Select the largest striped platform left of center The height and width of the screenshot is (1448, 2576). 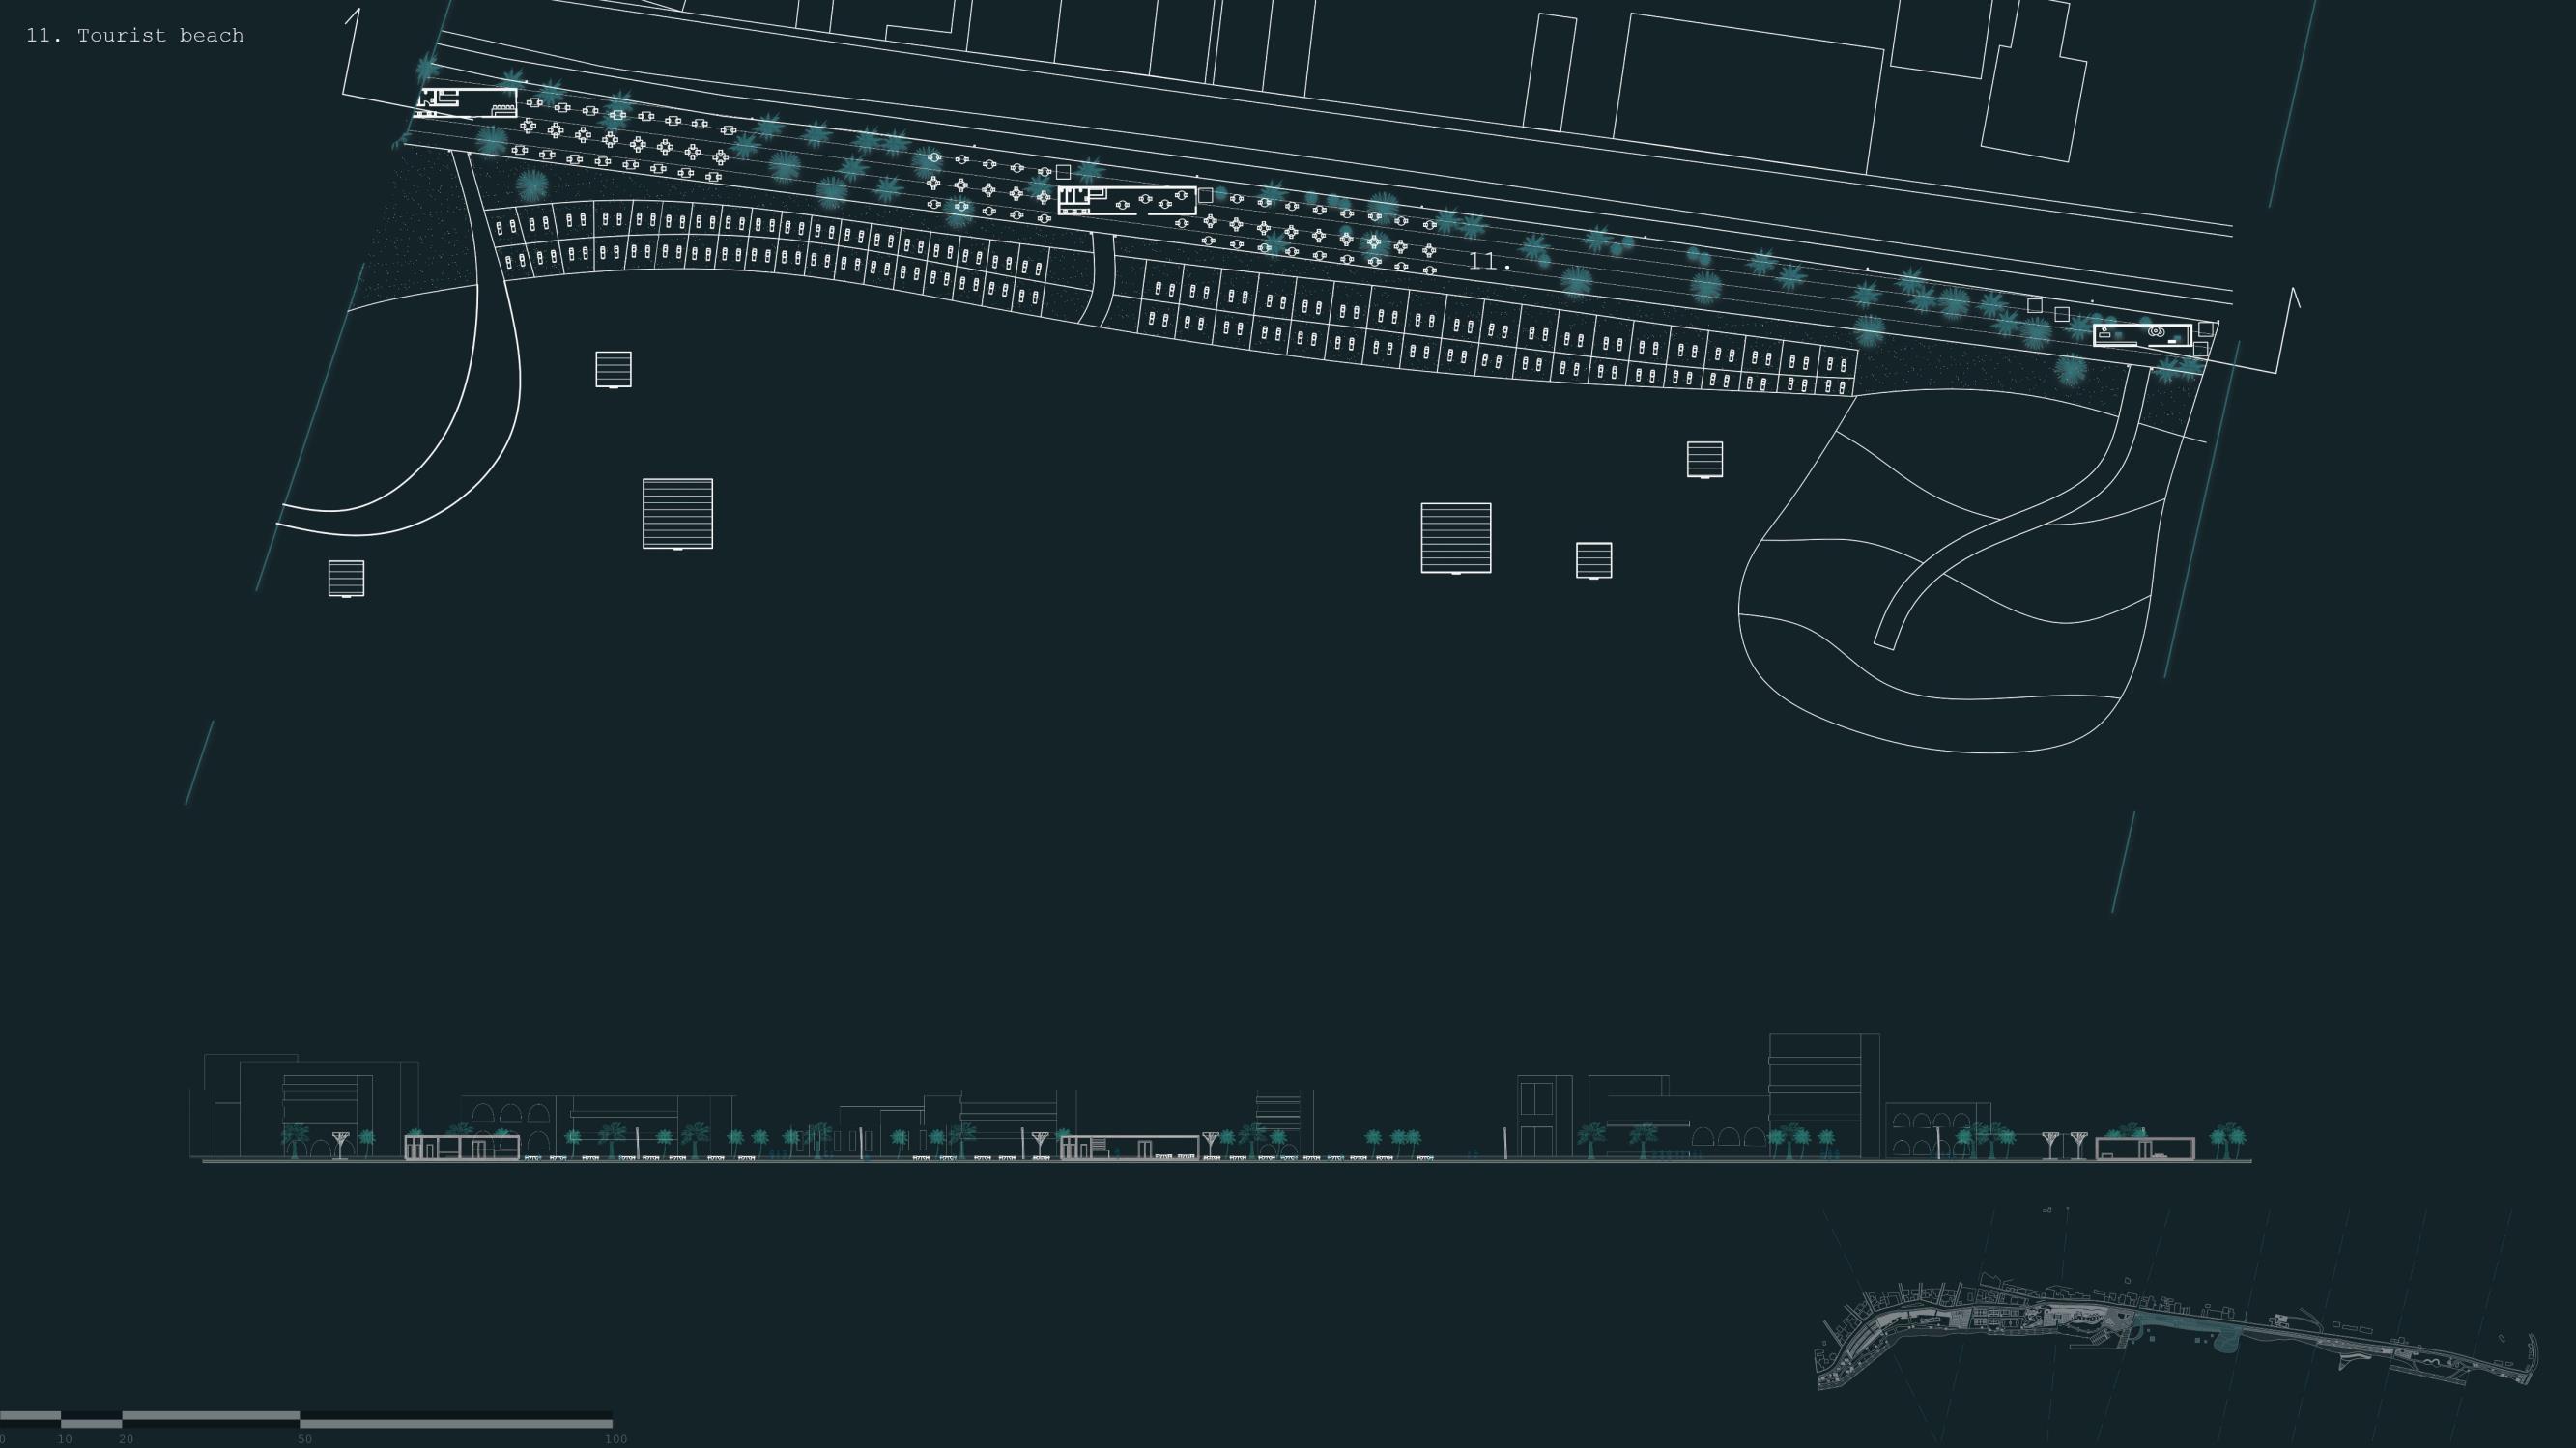pyautogui.click(x=677, y=513)
